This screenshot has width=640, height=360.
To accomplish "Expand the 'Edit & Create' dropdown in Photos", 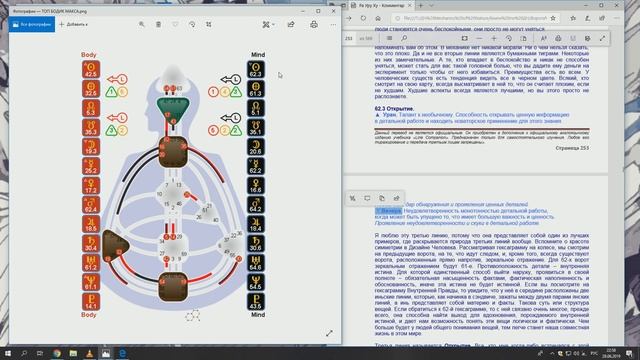I will [268, 24].
